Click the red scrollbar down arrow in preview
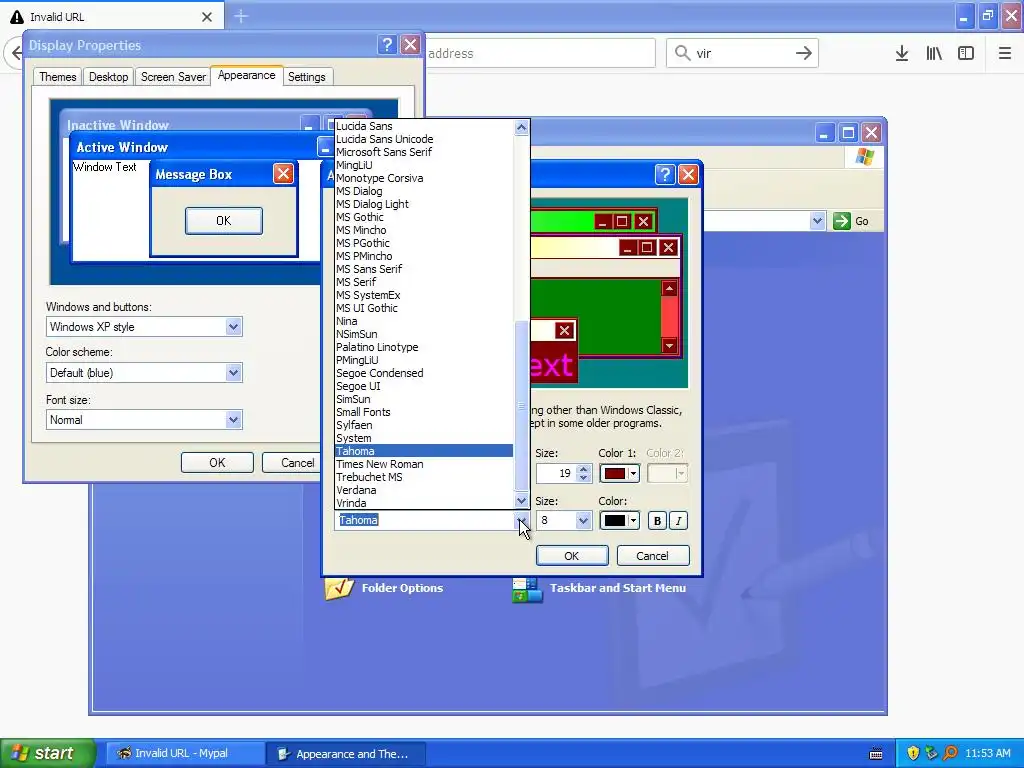Image resolution: width=1024 pixels, height=768 pixels. point(669,345)
